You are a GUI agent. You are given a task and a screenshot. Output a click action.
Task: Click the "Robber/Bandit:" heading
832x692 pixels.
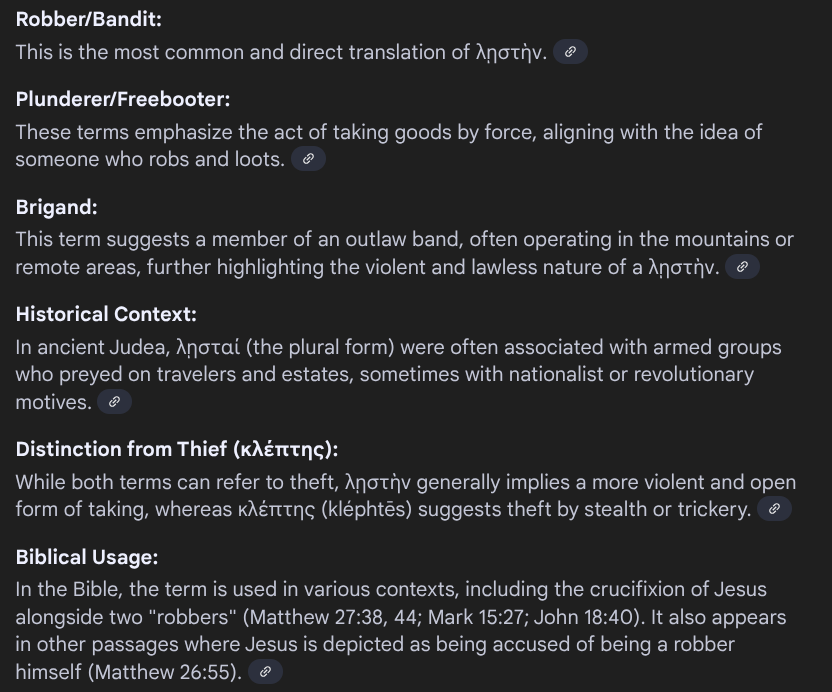88,19
